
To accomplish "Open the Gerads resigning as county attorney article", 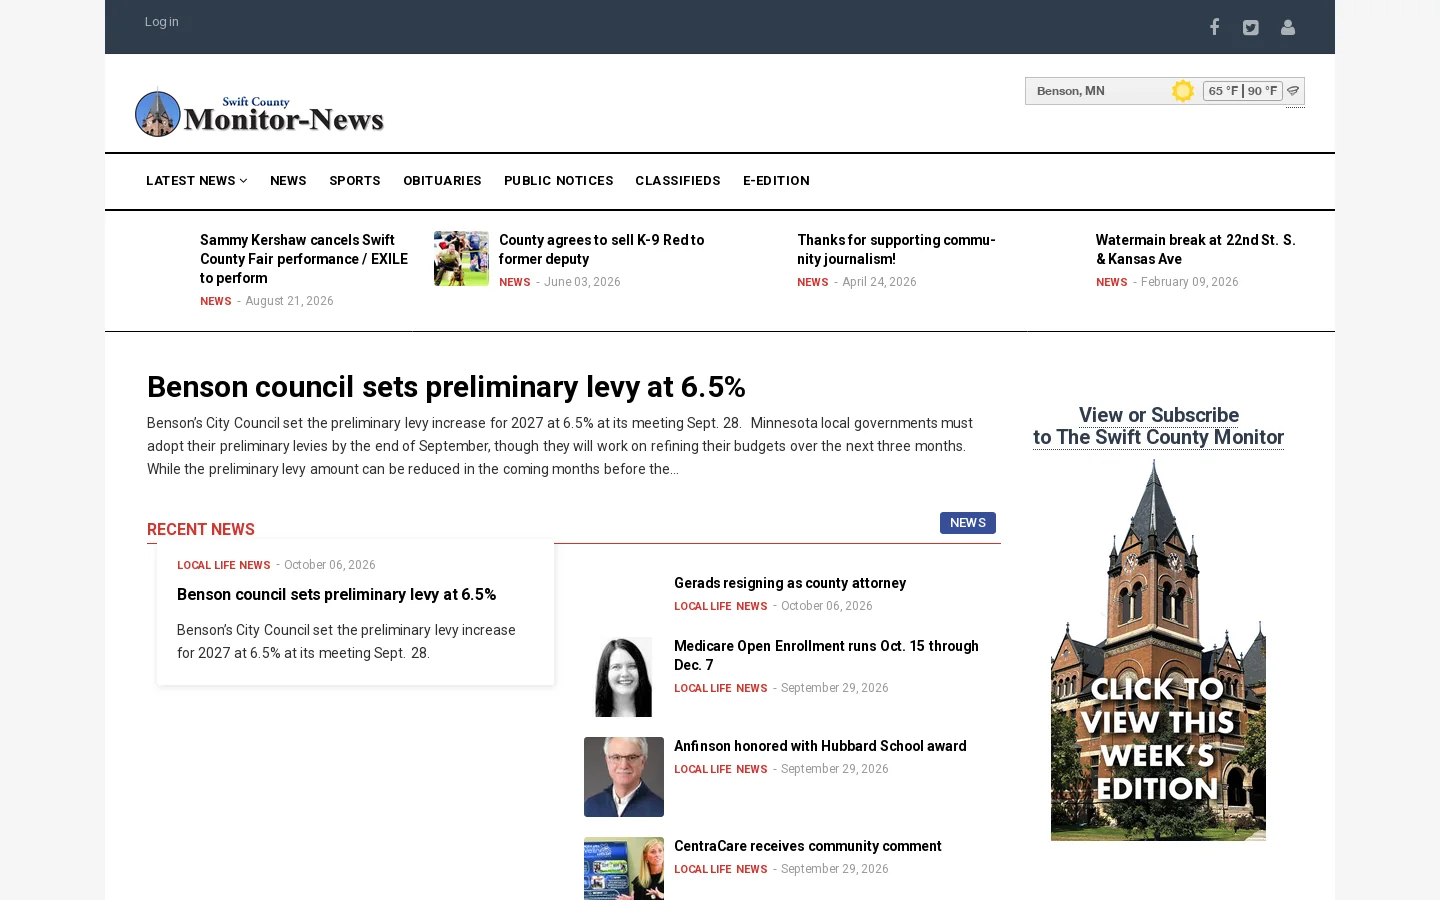I will (790, 583).
